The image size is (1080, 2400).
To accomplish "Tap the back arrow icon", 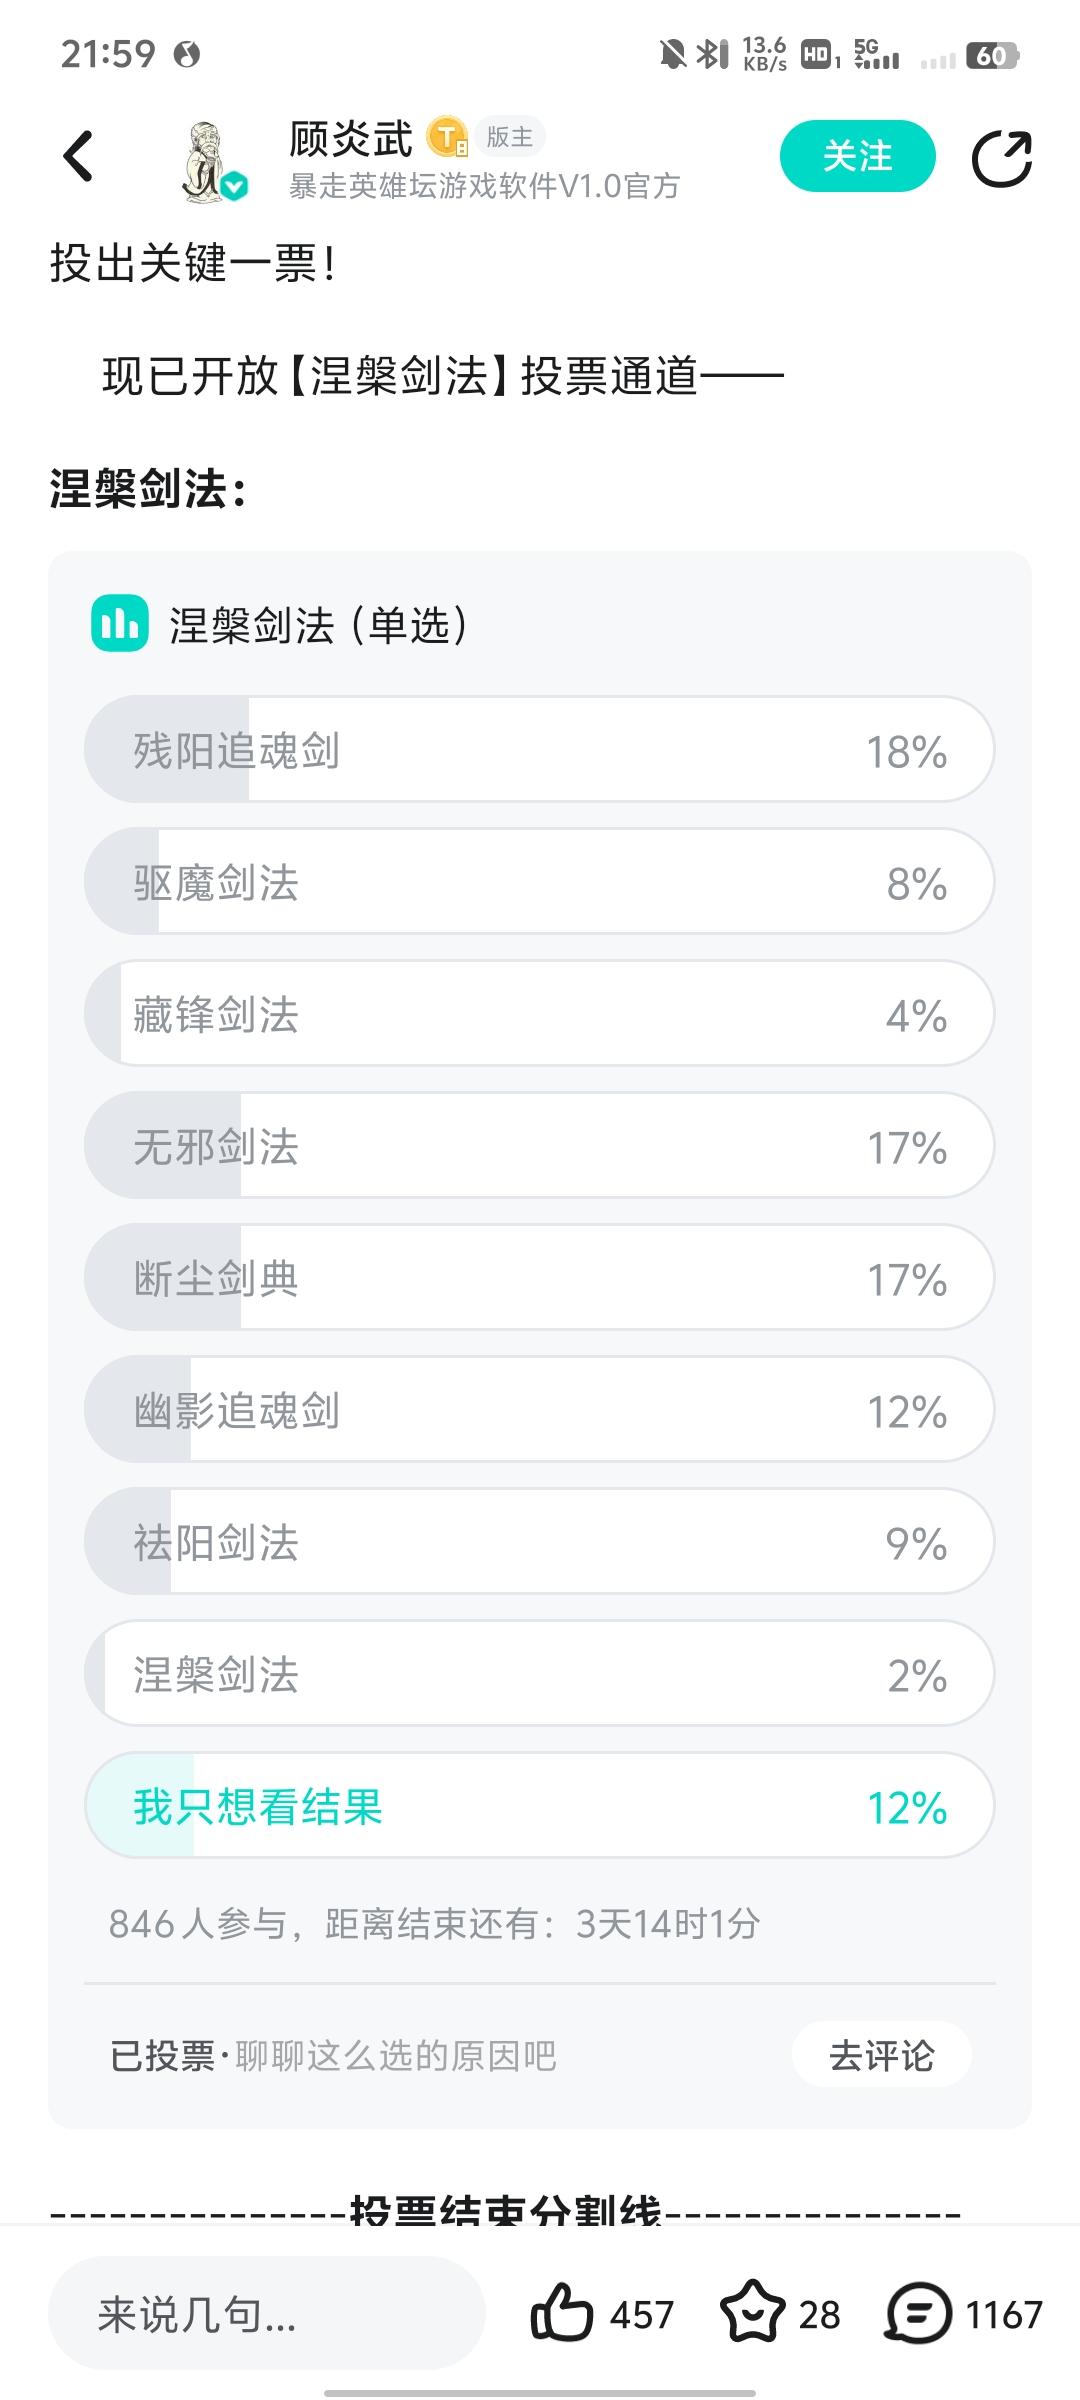I will point(78,157).
